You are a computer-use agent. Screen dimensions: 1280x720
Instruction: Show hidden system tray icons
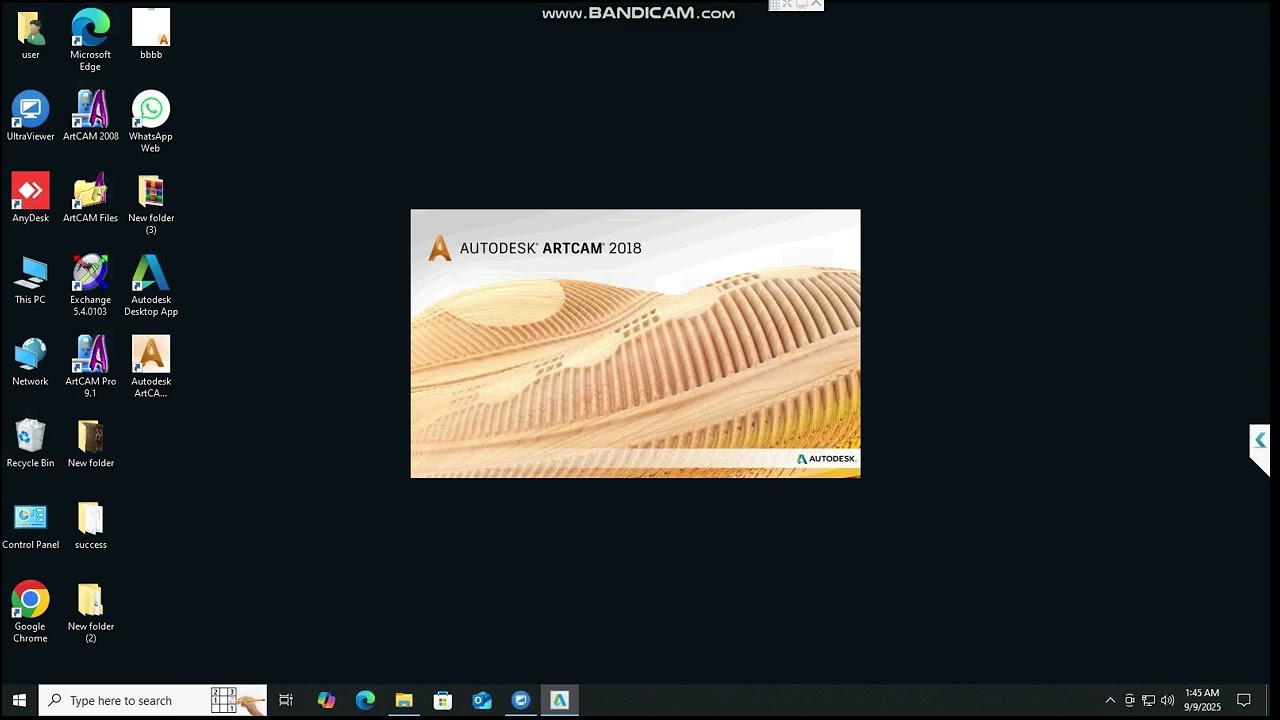pyautogui.click(x=1110, y=700)
